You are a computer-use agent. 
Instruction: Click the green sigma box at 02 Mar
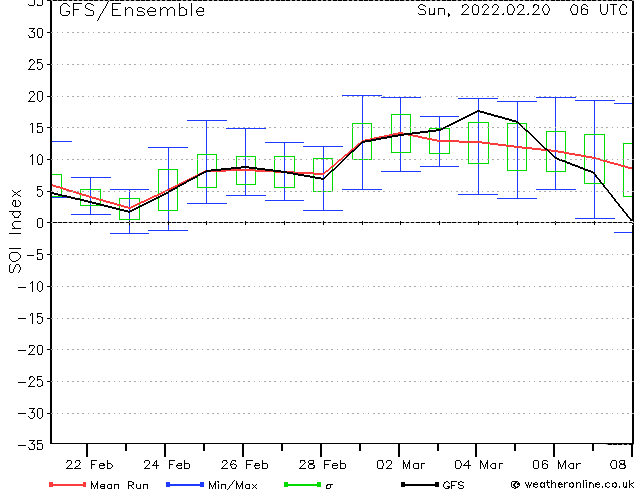[x=401, y=133]
